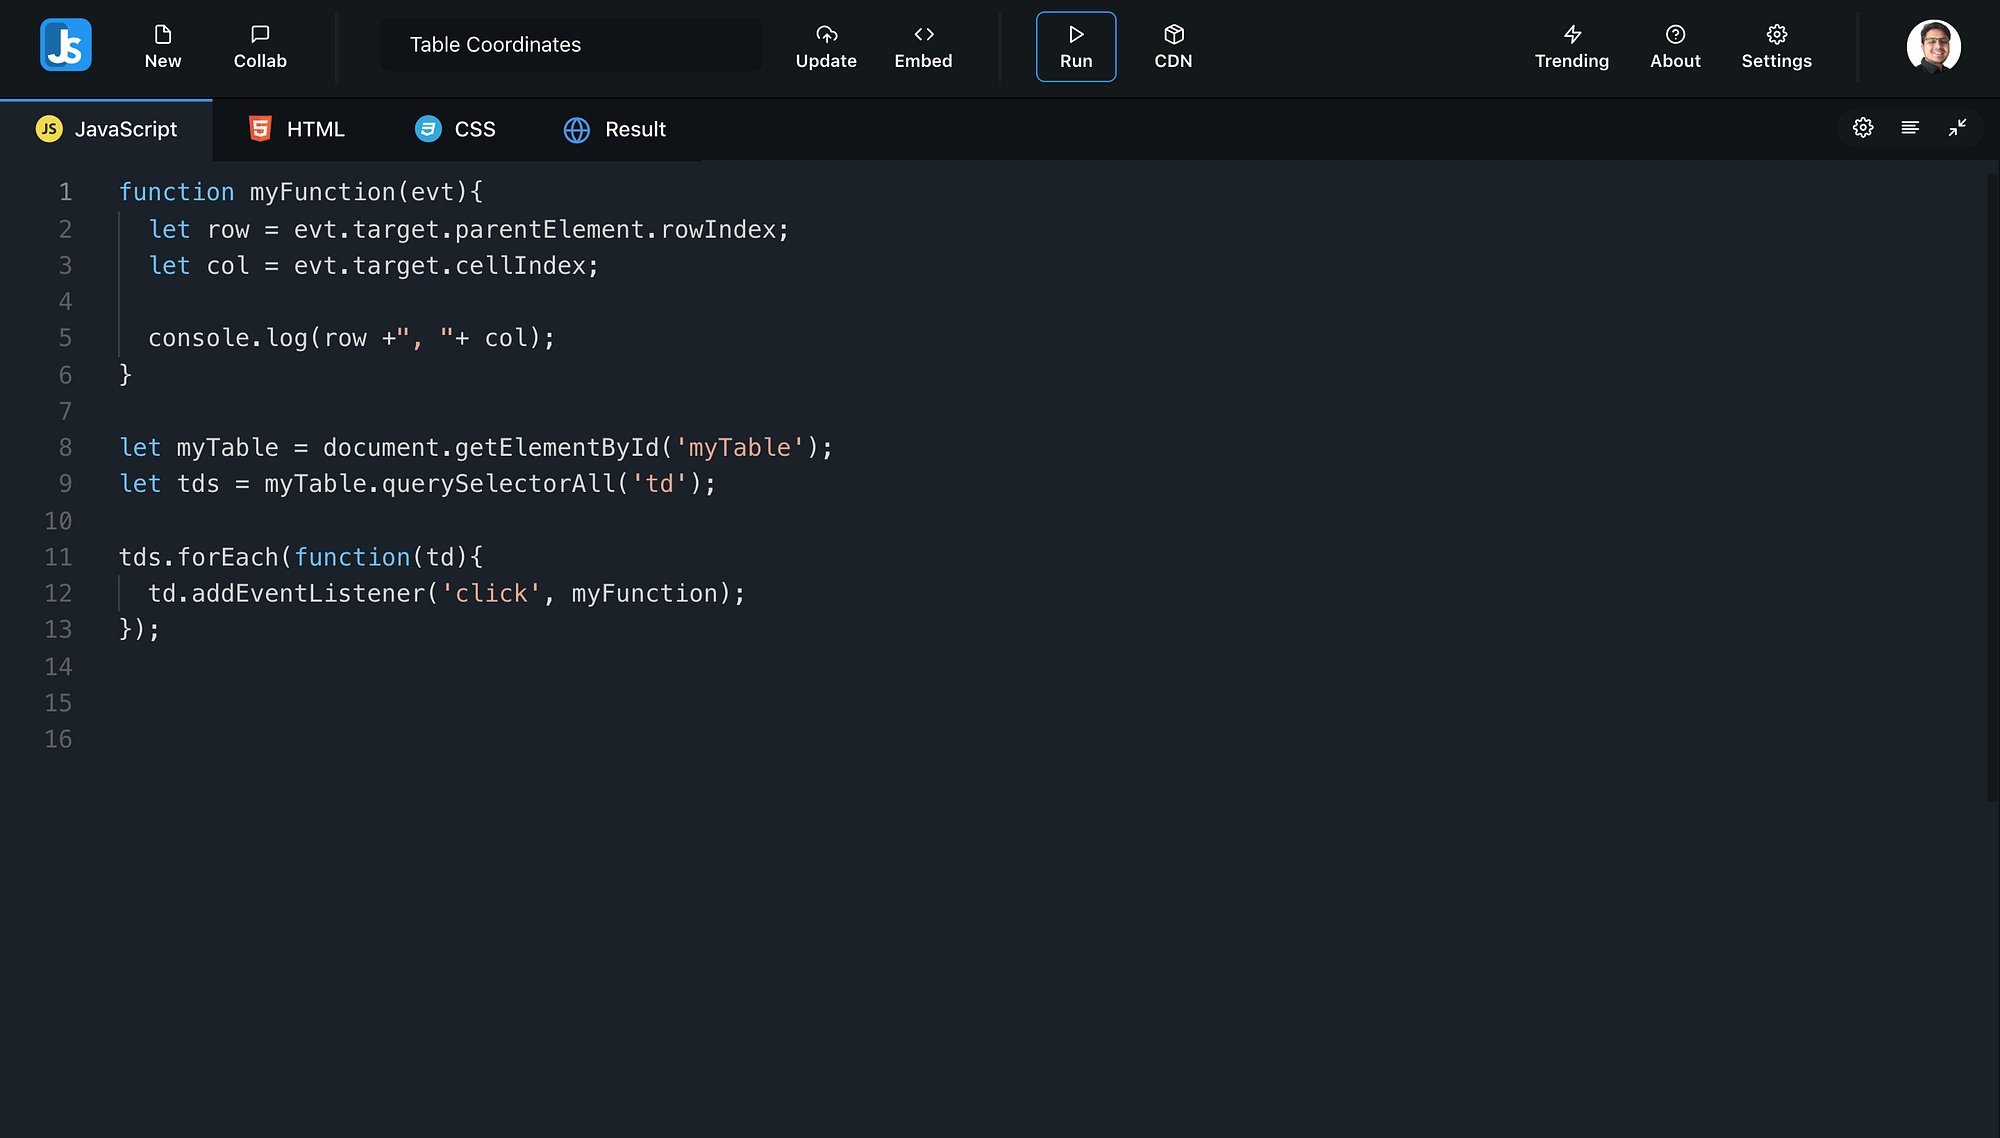The width and height of the screenshot is (2000, 1138).
Task: Open the CDN package manager
Action: tap(1173, 46)
